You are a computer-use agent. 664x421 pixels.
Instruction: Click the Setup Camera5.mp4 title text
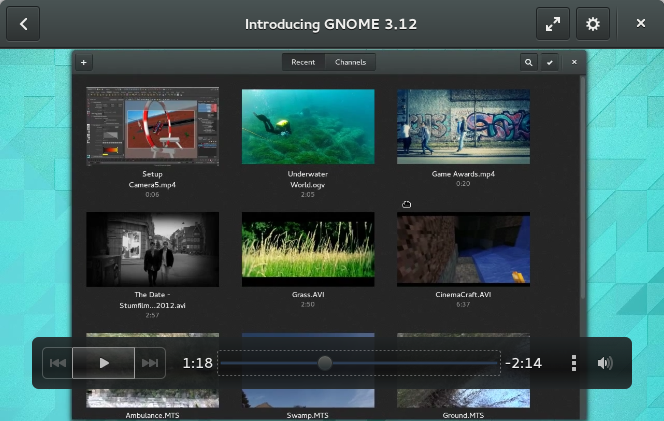tap(152, 179)
